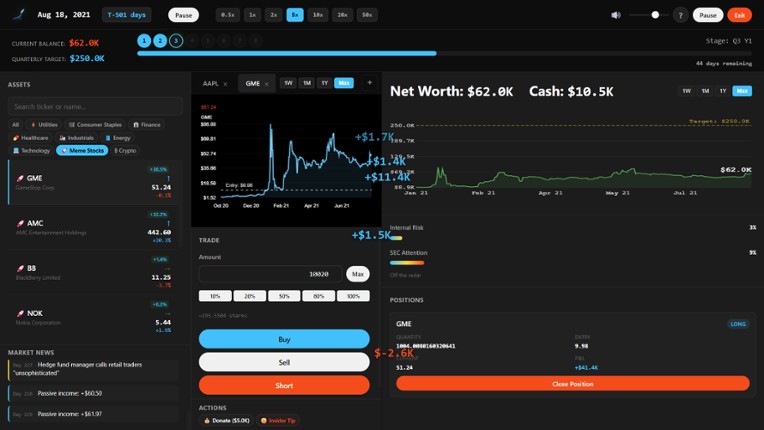This screenshot has height=430, width=764.
Task: Filter assets by Technology category
Action: [31, 150]
